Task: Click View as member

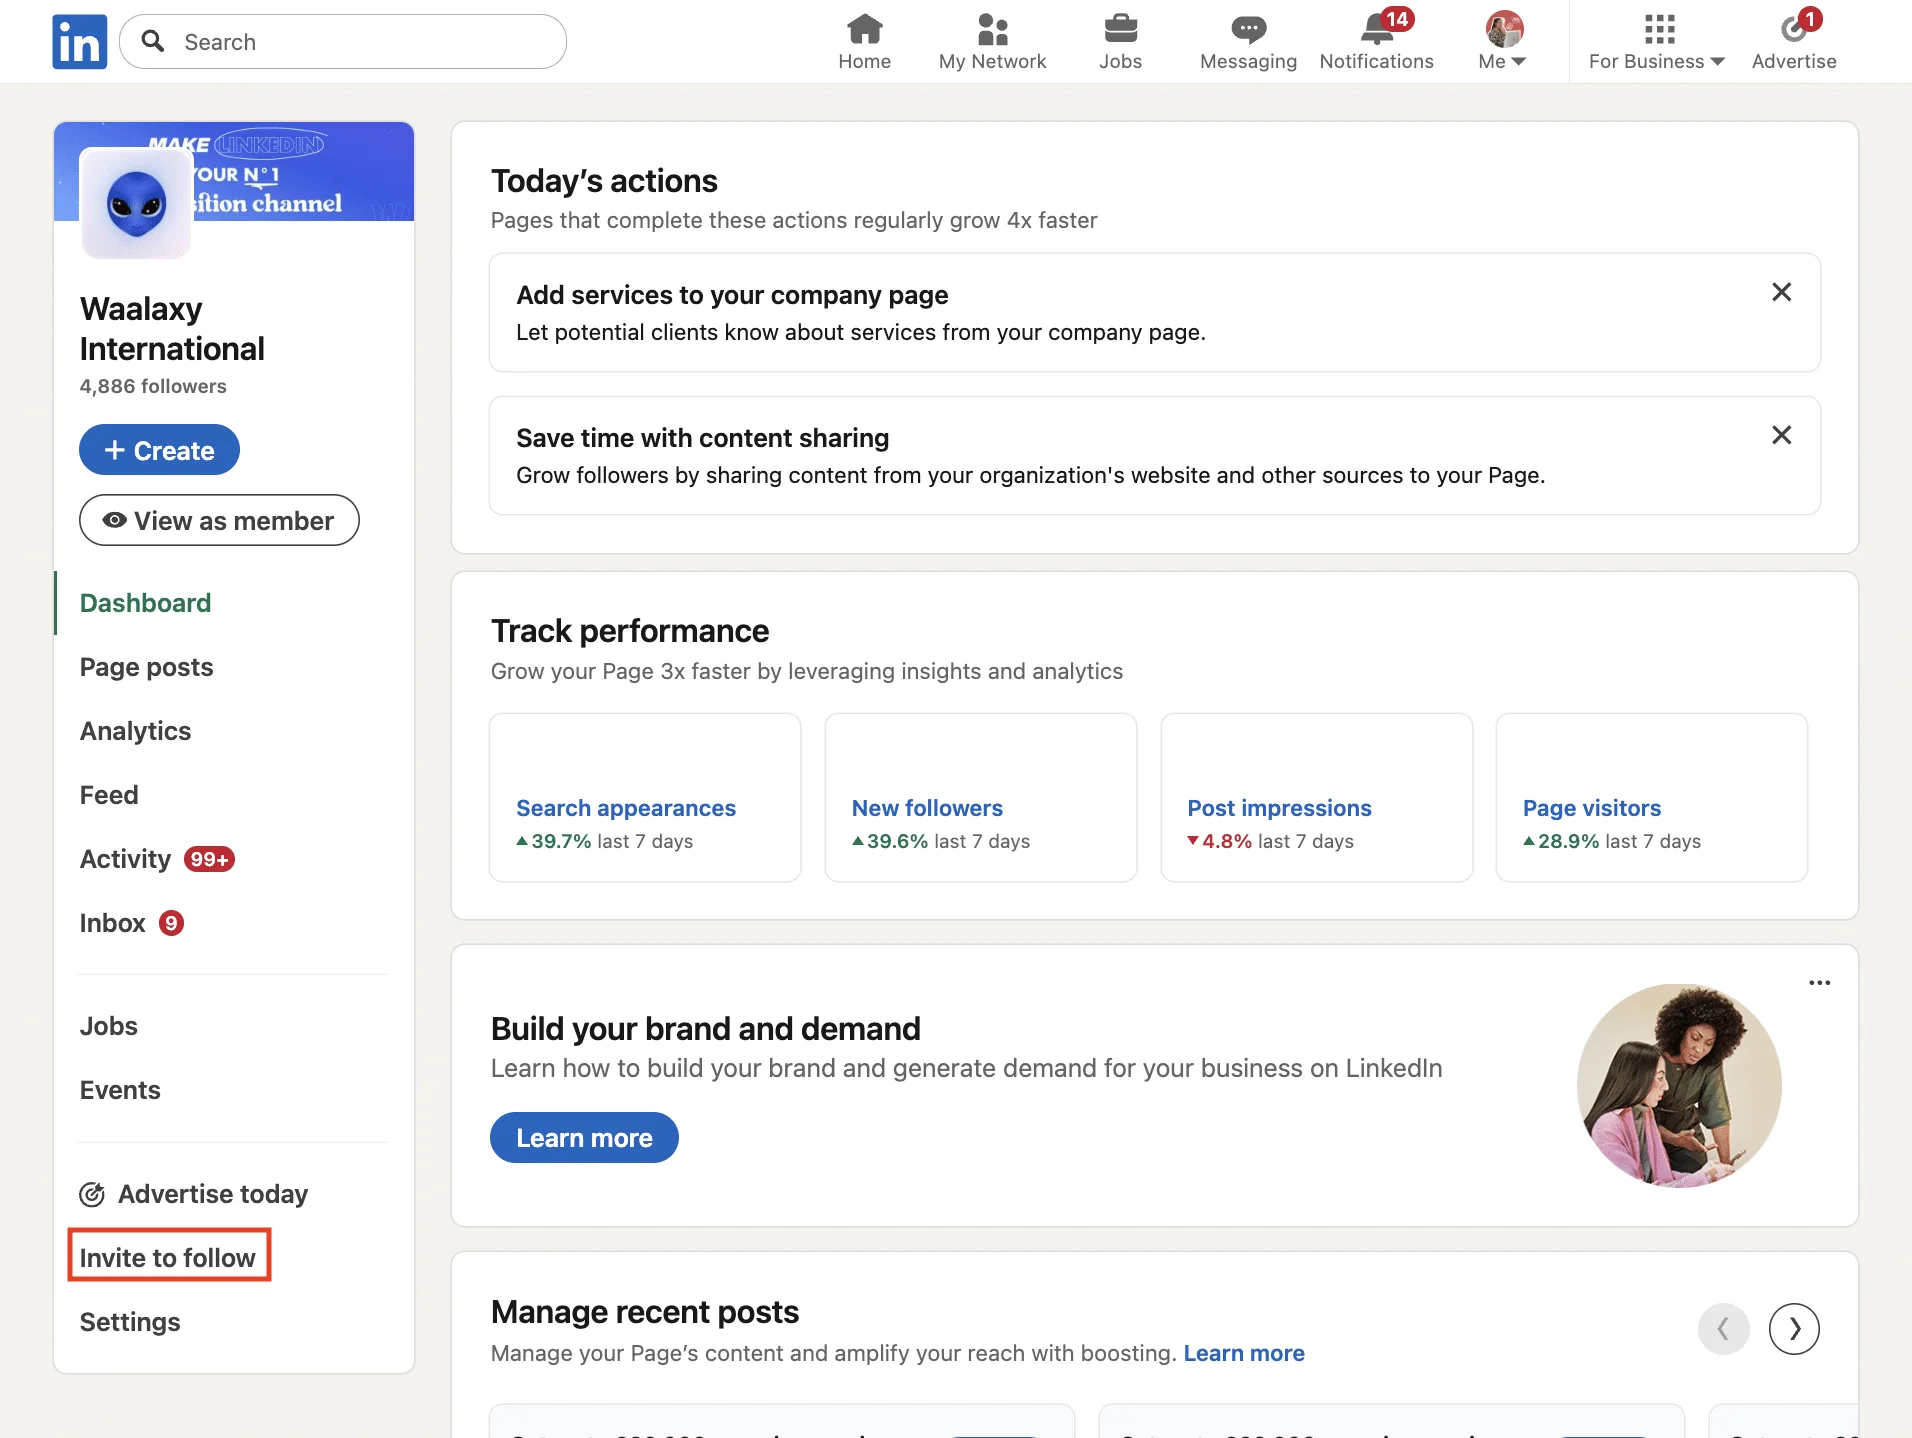Action: click(219, 520)
